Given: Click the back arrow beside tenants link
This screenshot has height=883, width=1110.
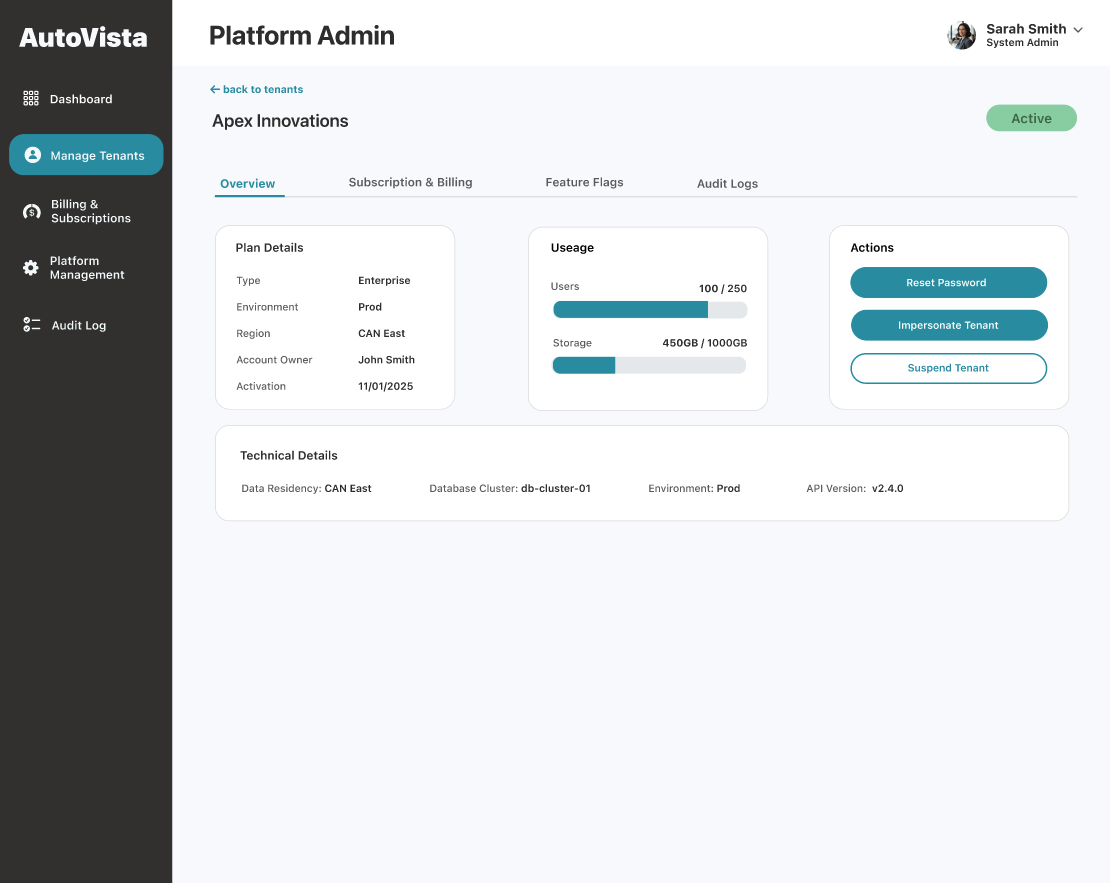Looking at the screenshot, I should 215,89.
